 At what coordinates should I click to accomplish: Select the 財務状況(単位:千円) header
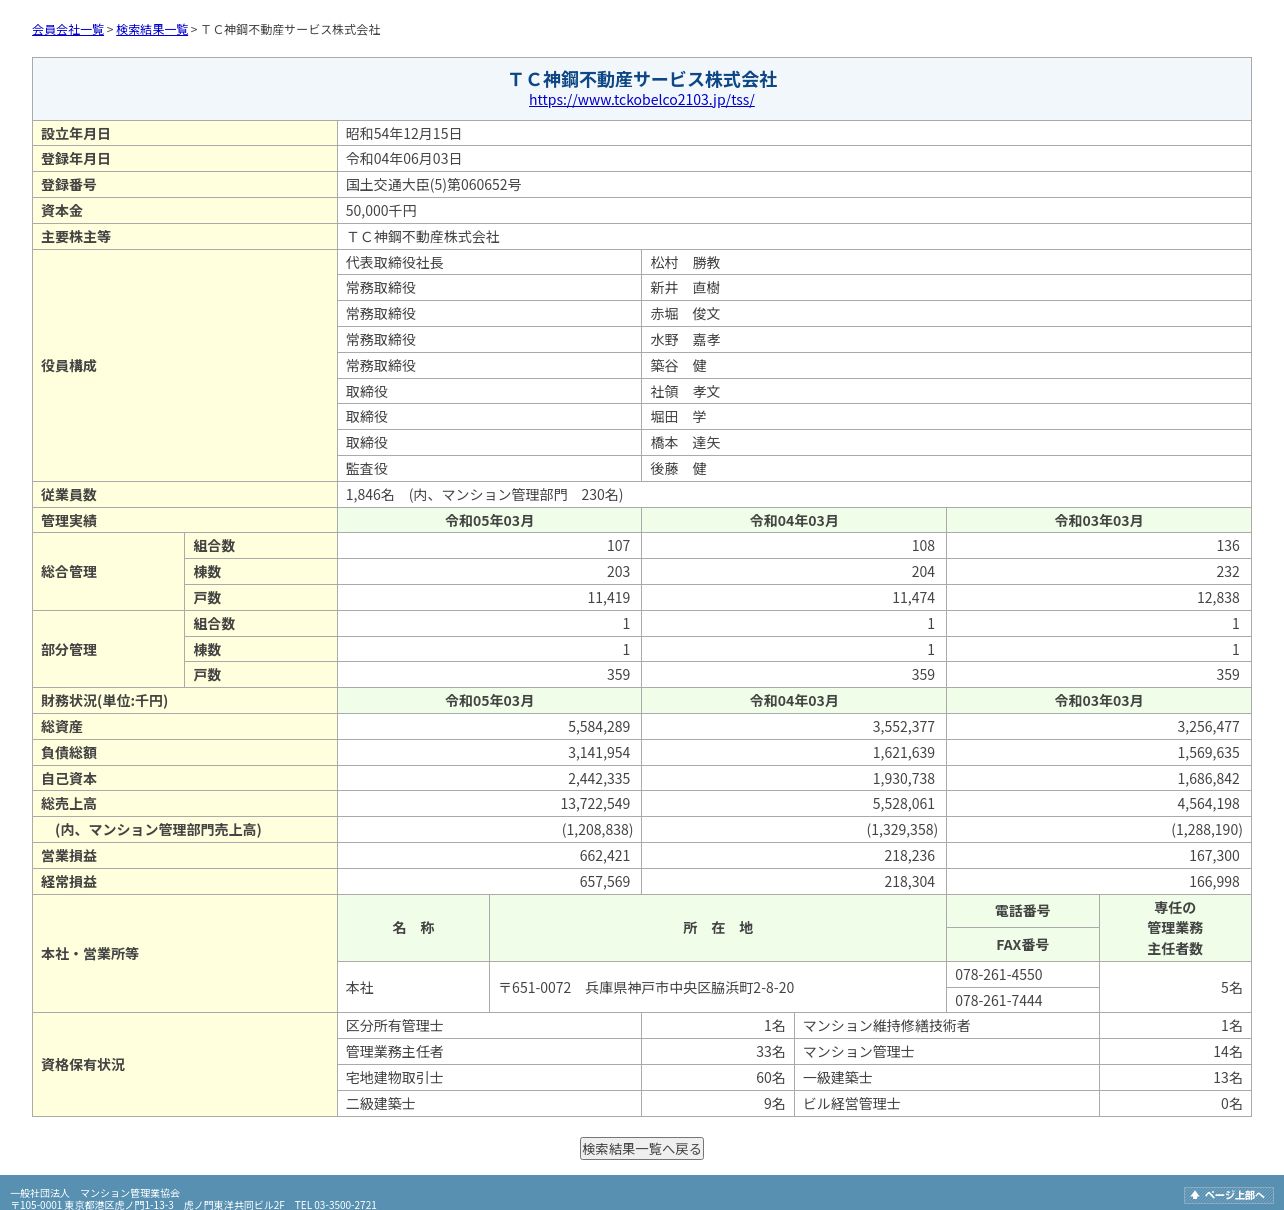pos(105,701)
